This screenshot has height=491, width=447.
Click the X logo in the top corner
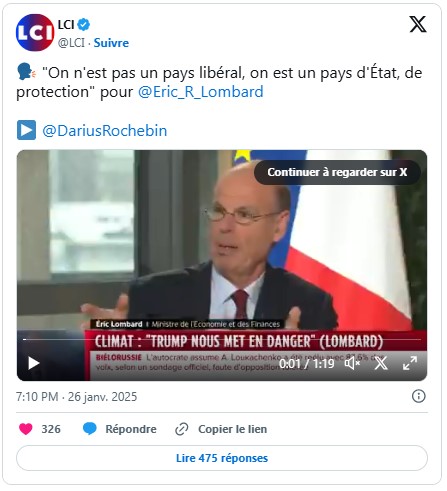click(x=418, y=24)
